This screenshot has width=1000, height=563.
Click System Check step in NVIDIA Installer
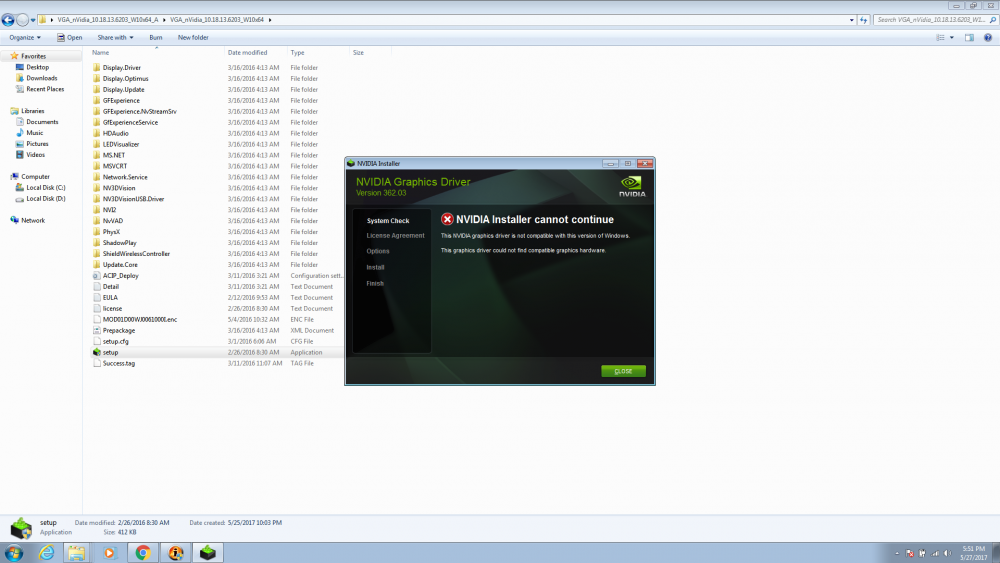(x=388, y=221)
